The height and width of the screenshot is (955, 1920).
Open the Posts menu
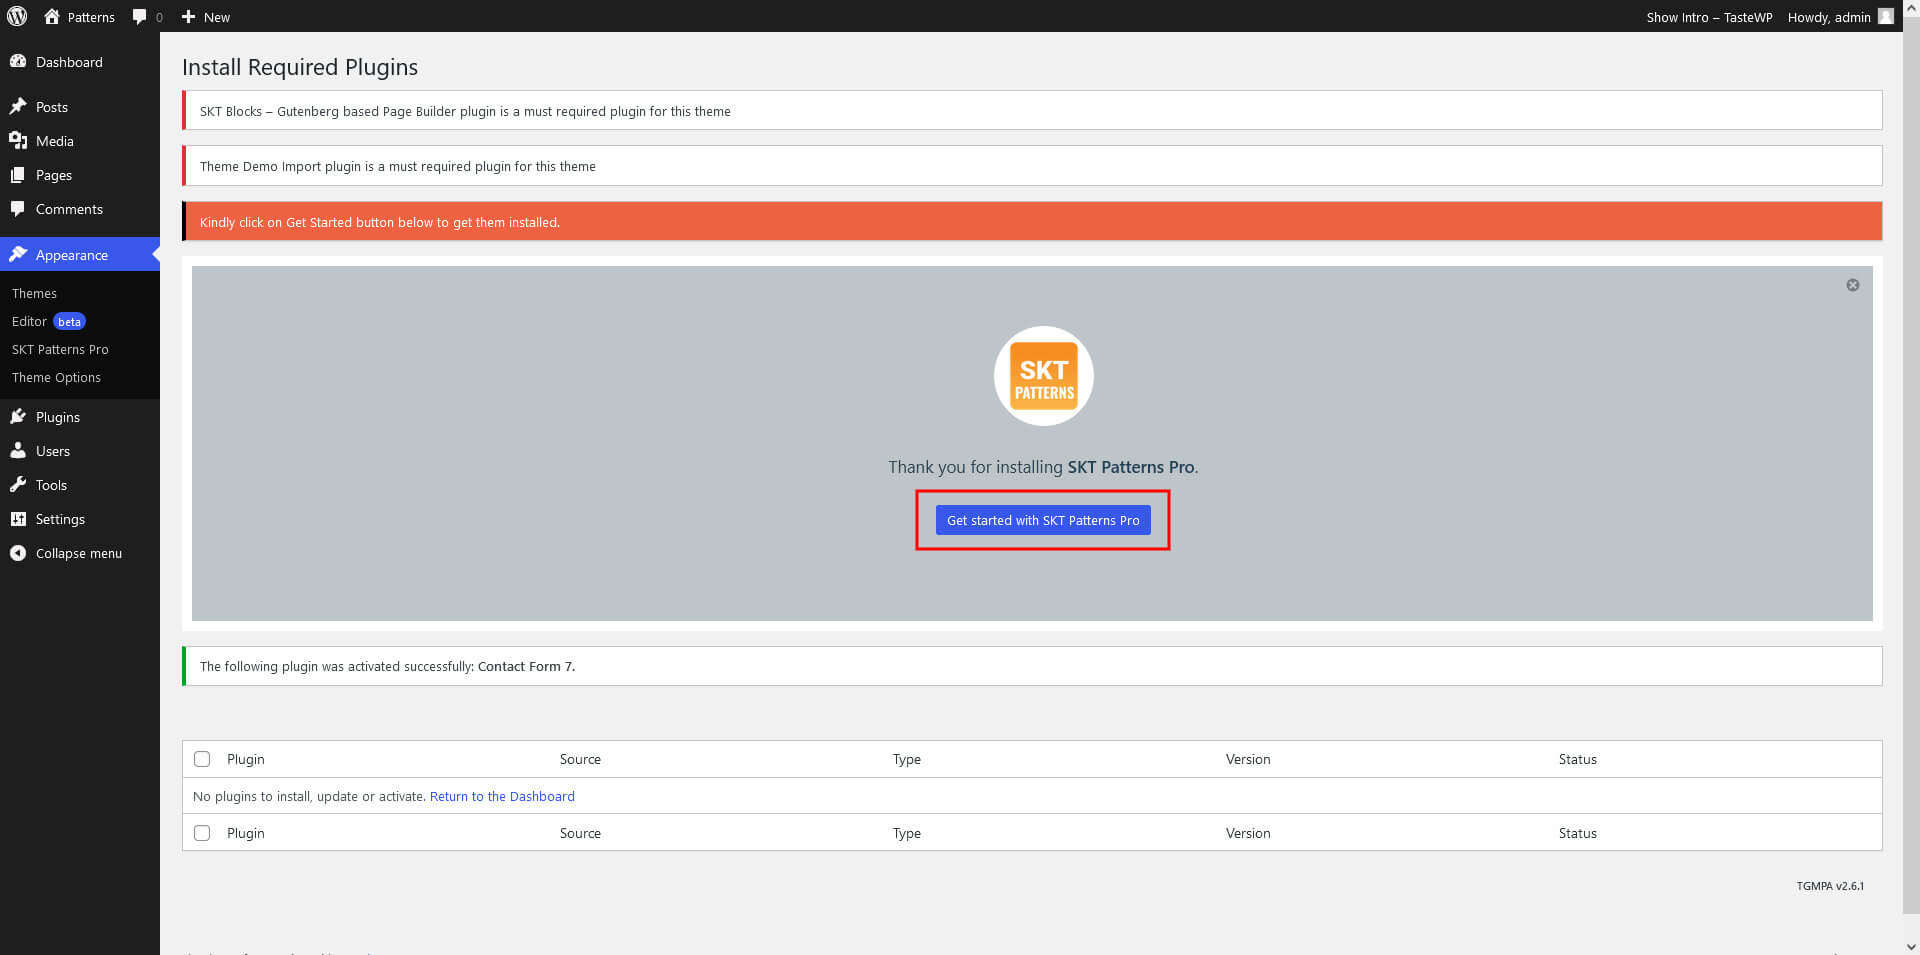[x=80, y=107]
